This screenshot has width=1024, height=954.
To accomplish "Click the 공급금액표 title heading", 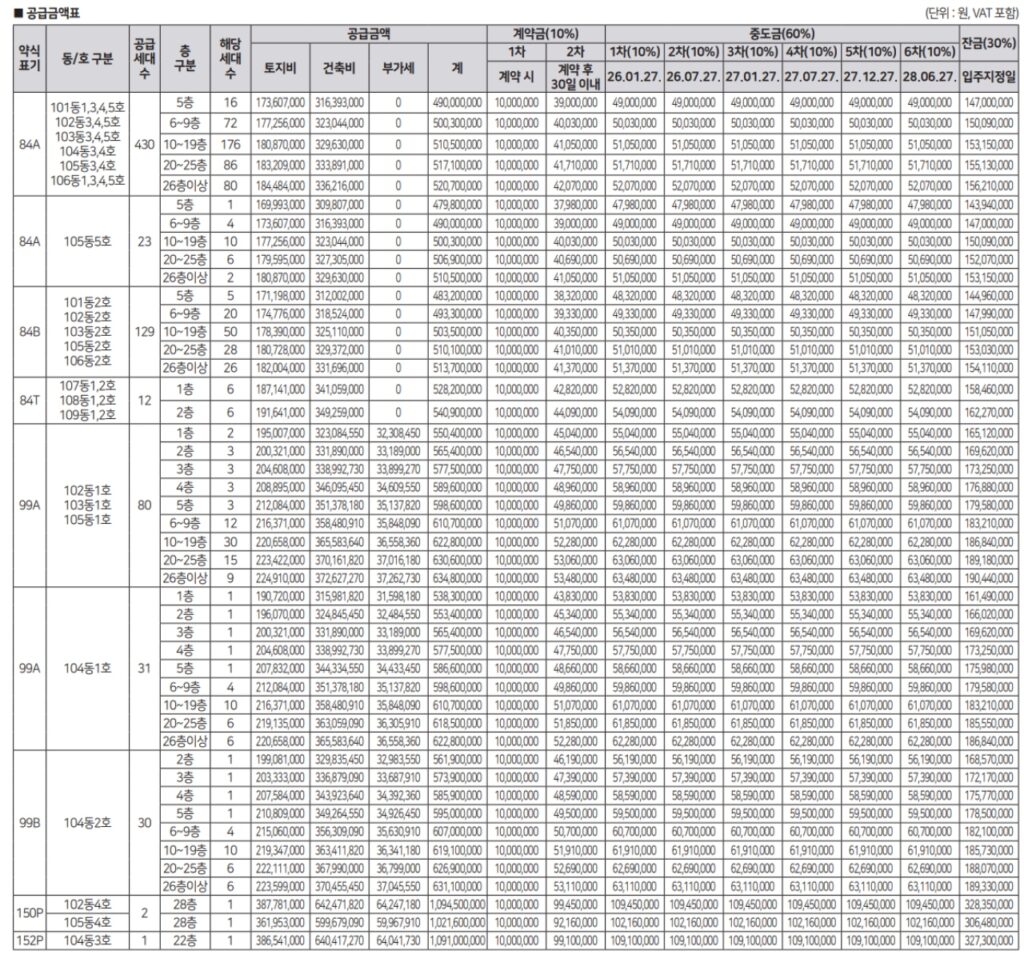I will (x=46, y=13).
